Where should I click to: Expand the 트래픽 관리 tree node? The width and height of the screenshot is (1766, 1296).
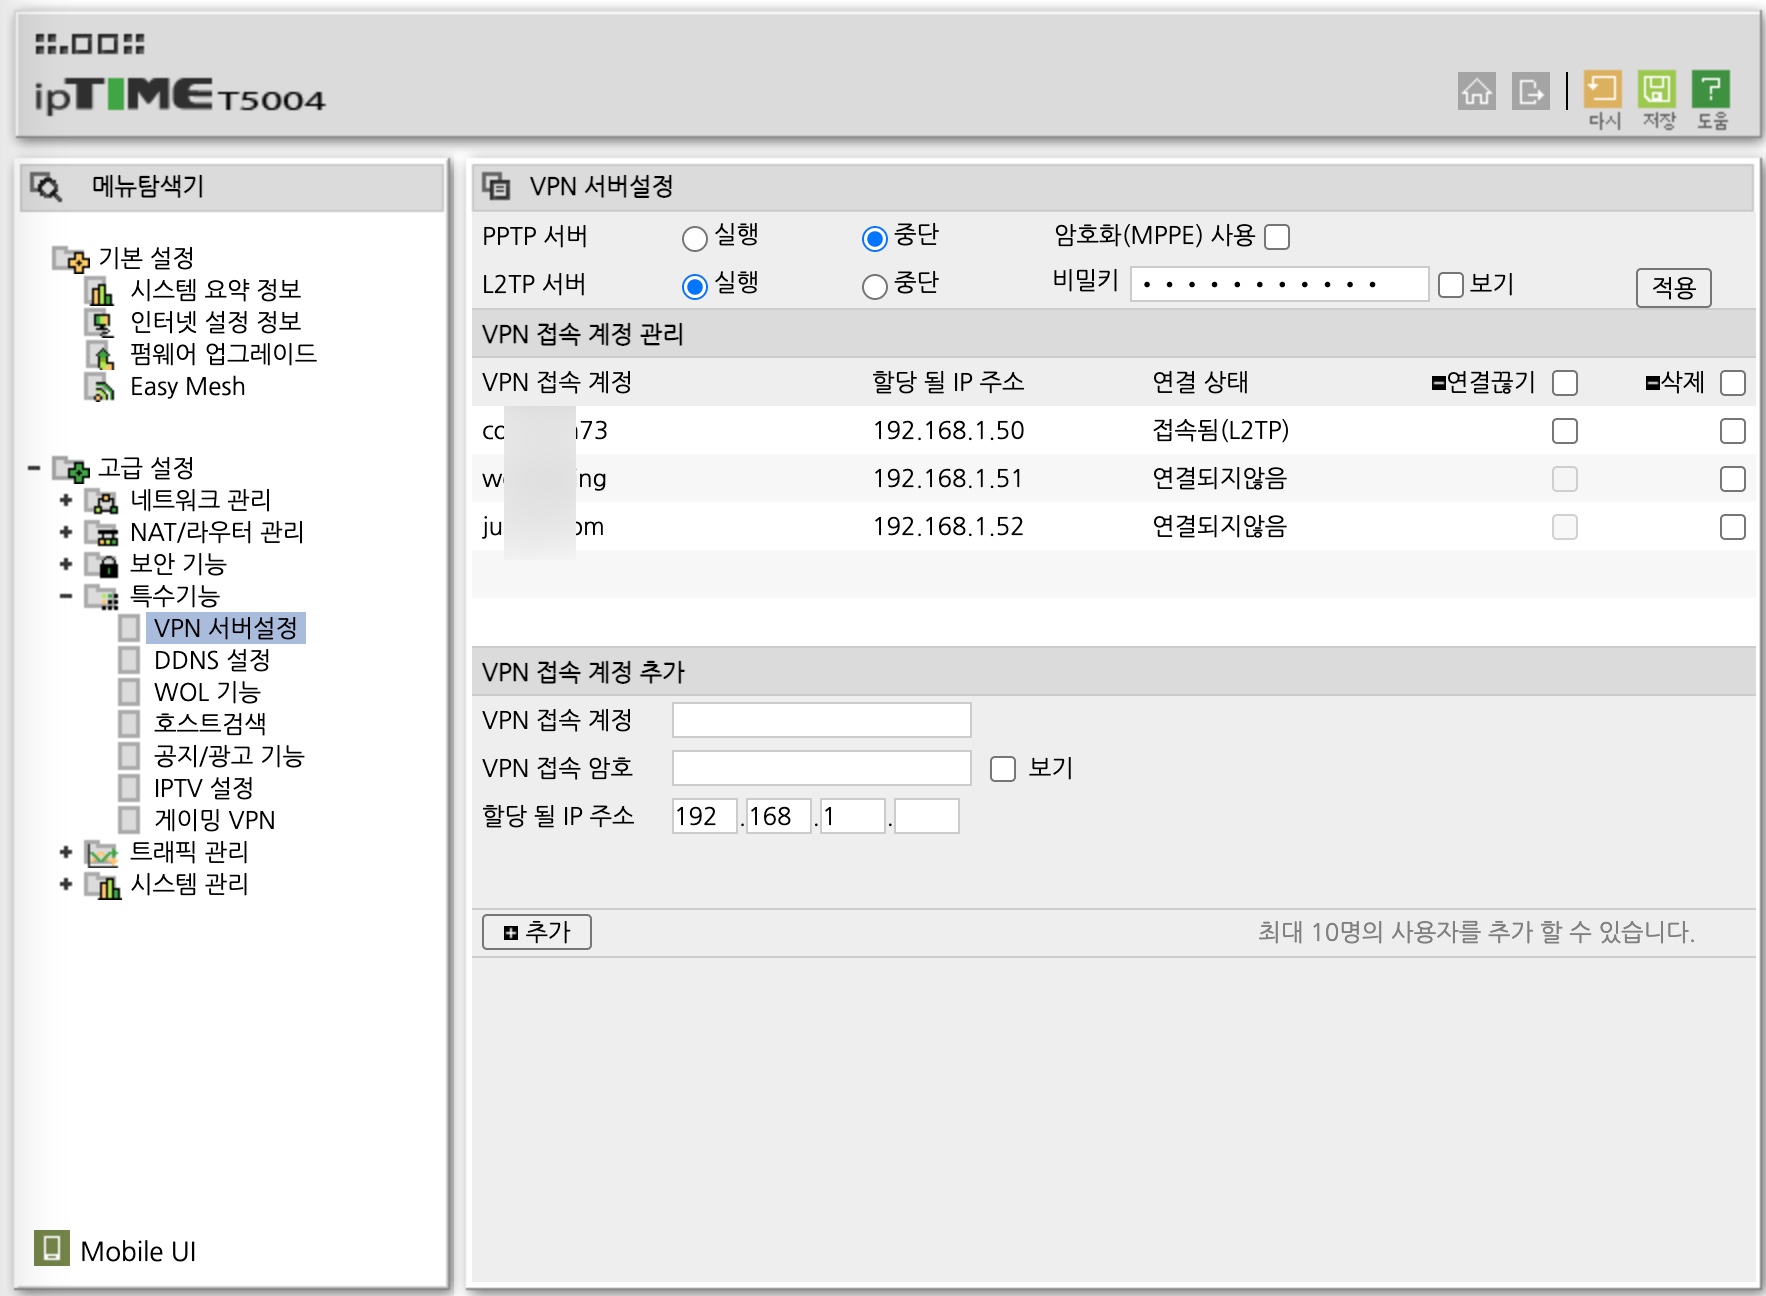pyautogui.click(x=66, y=852)
